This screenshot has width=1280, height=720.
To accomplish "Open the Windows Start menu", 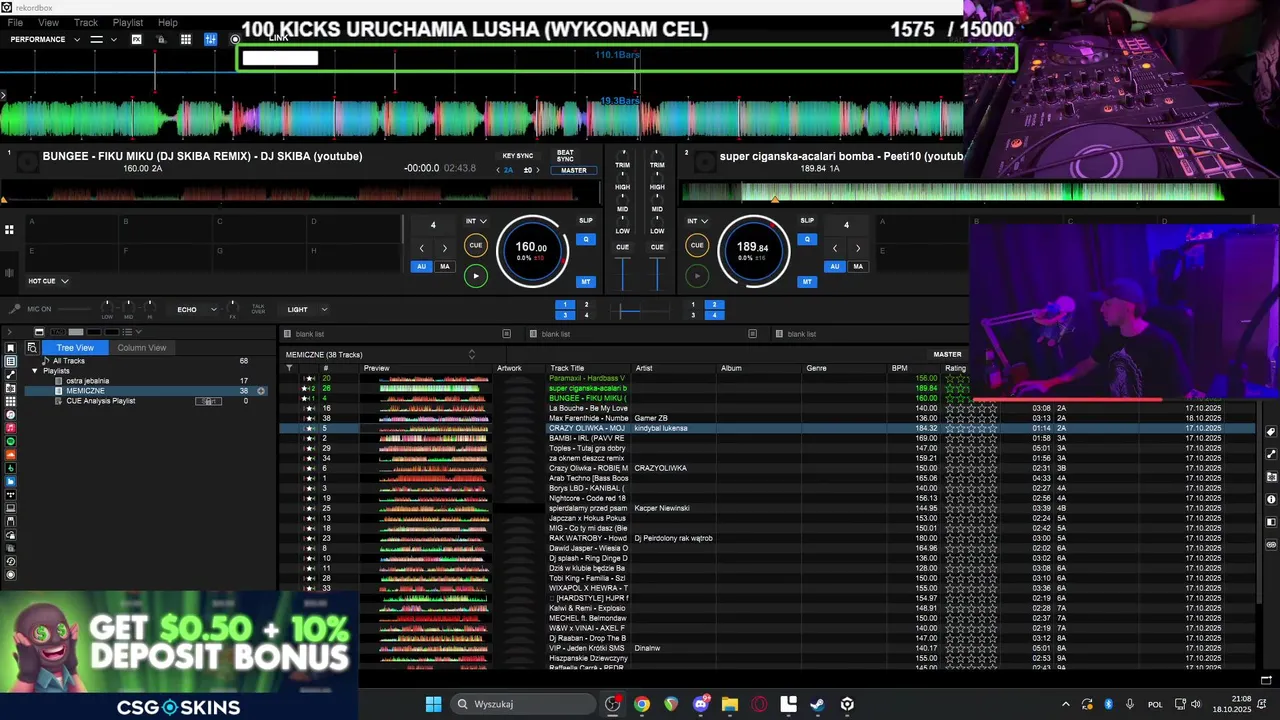I will [x=433, y=704].
